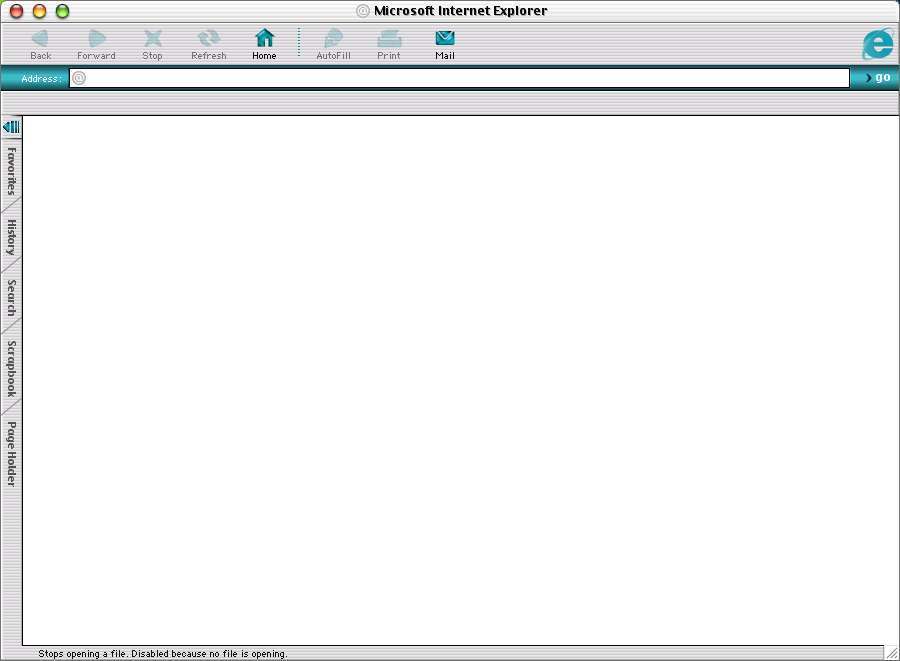900x661 pixels.
Task: Open the History side tab
Action: (11, 237)
